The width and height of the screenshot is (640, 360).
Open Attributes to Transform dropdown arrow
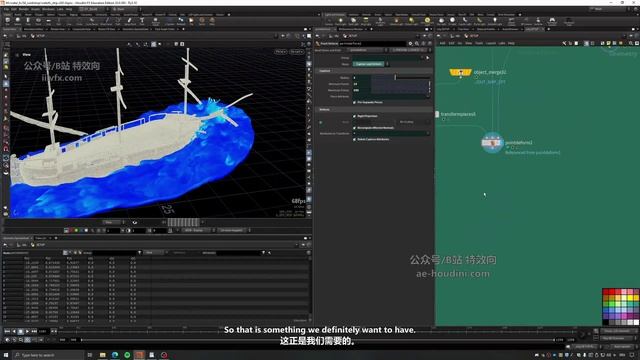(x=428, y=133)
